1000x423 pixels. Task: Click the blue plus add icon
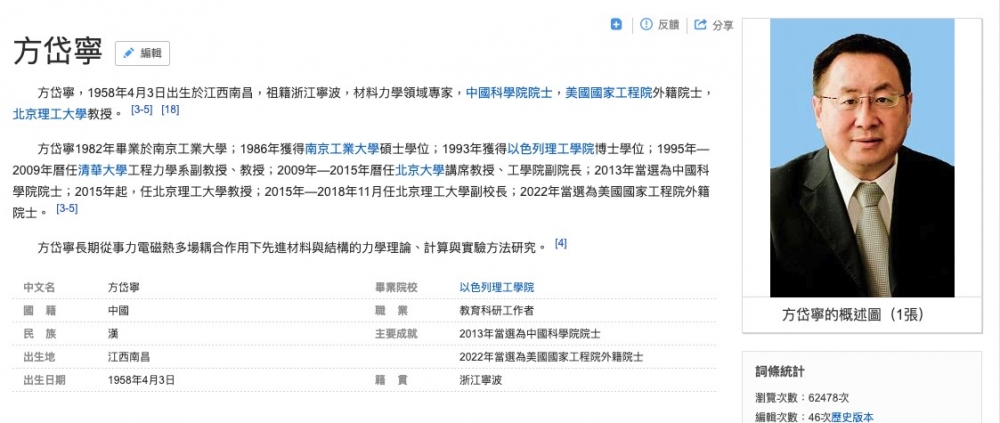[616, 24]
